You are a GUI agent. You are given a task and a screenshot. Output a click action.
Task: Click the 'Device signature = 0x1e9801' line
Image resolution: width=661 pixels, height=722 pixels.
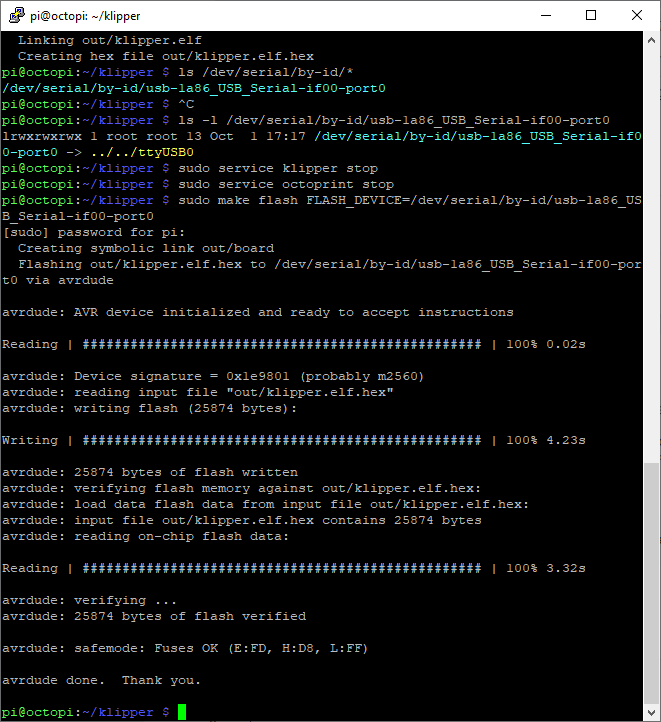pos(213,376)
